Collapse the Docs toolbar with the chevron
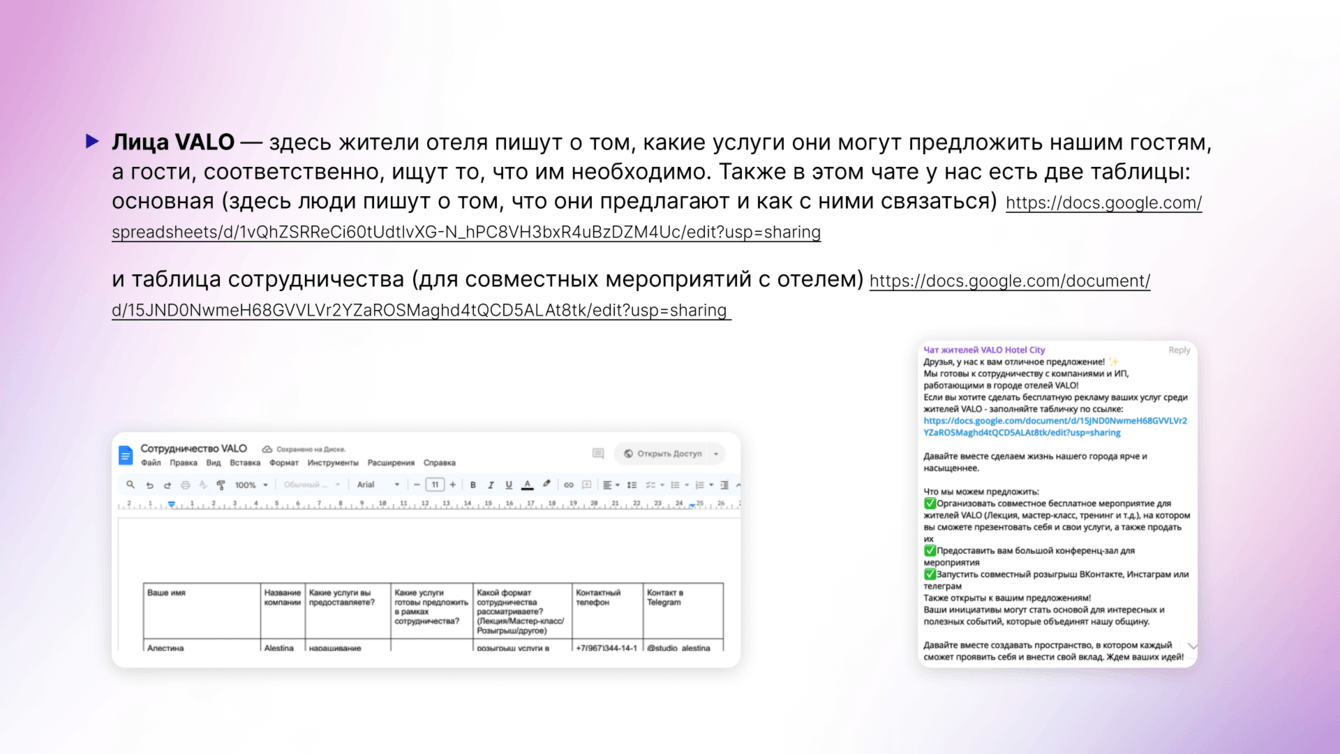1340x754 pixels. pos(738,485)
